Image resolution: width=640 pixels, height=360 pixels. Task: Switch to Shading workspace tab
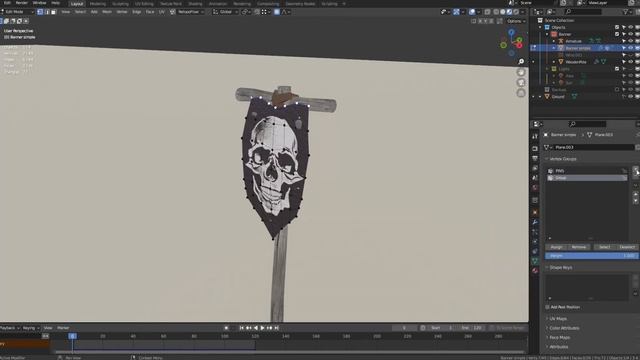pyautogui.click(x=195, y=4)
